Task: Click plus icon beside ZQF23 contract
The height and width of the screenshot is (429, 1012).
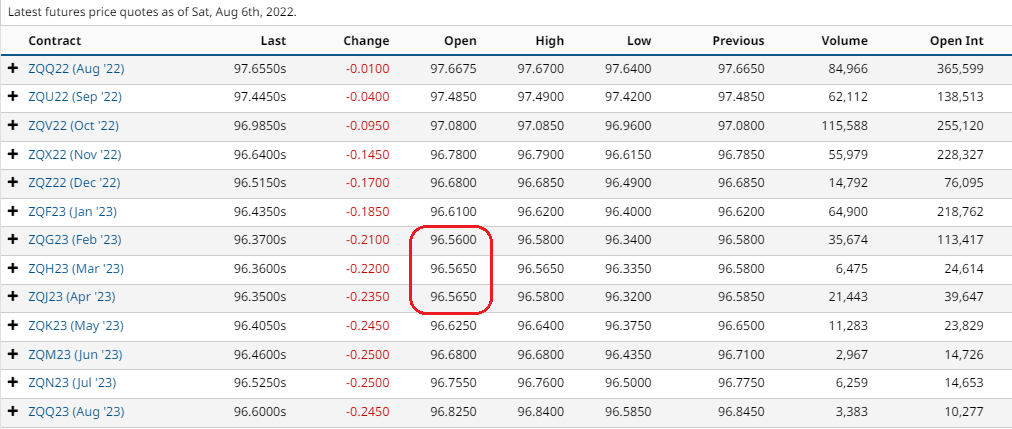Action: tap(13, 212)
